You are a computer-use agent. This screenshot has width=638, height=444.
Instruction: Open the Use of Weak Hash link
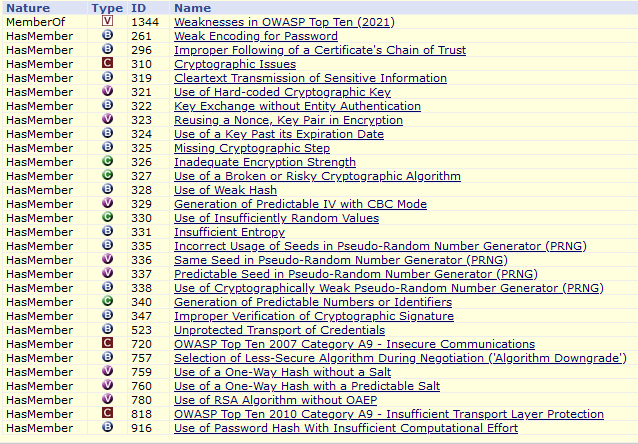pos(225,190)
